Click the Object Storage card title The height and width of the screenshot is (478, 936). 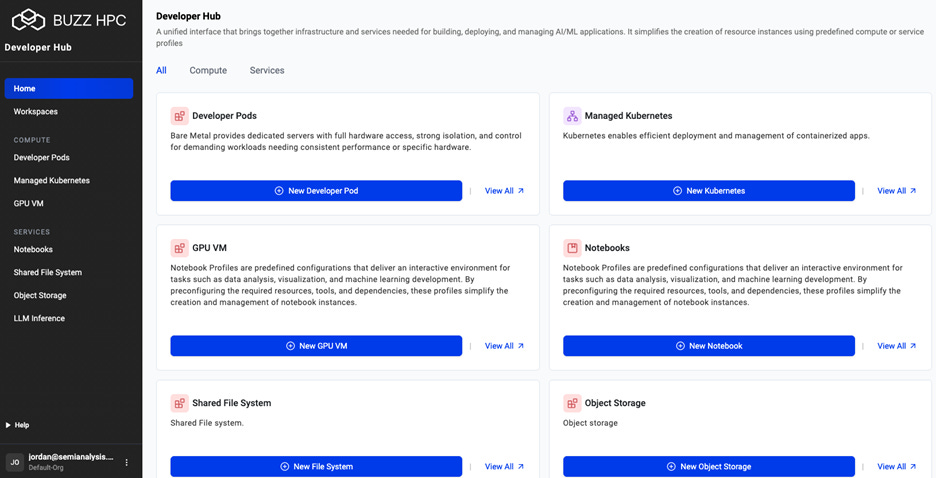tap(615, 403)
